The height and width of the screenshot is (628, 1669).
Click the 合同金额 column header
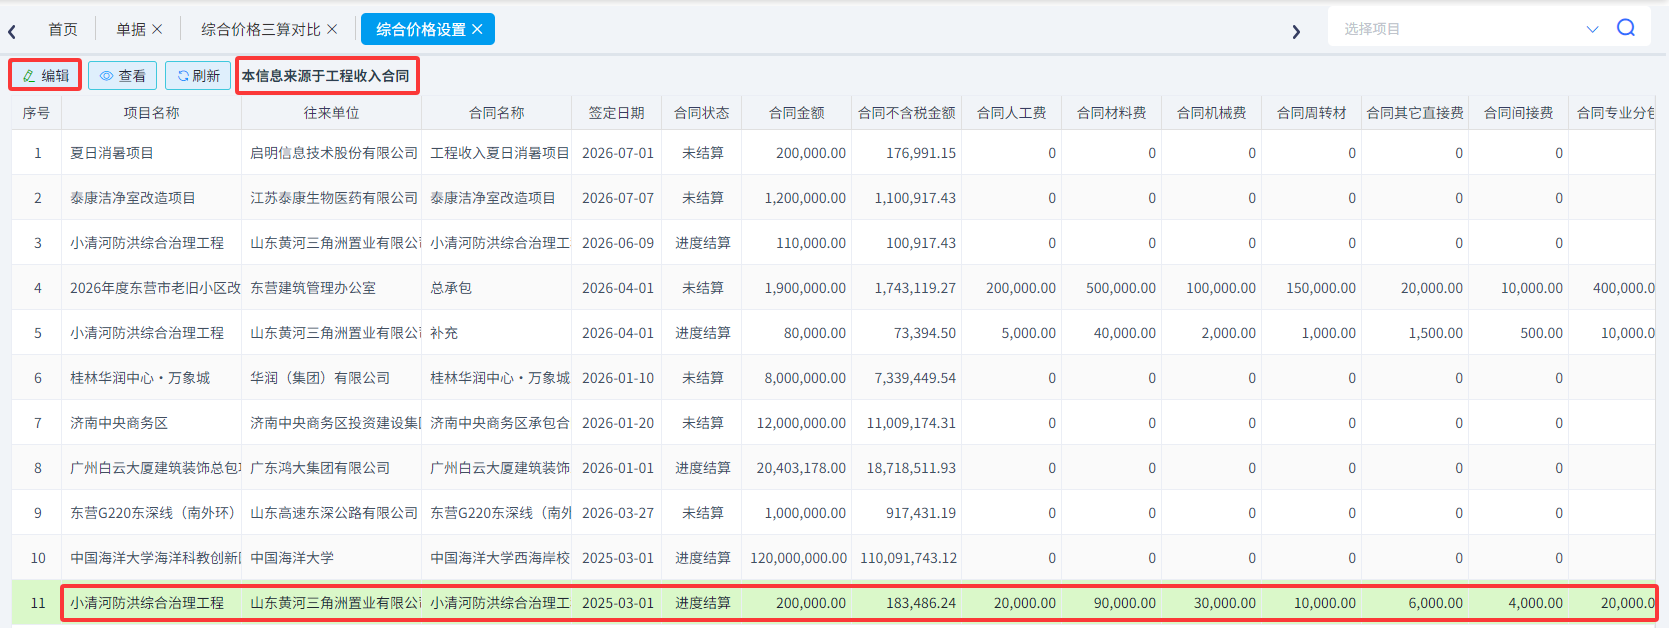[796, 113]
